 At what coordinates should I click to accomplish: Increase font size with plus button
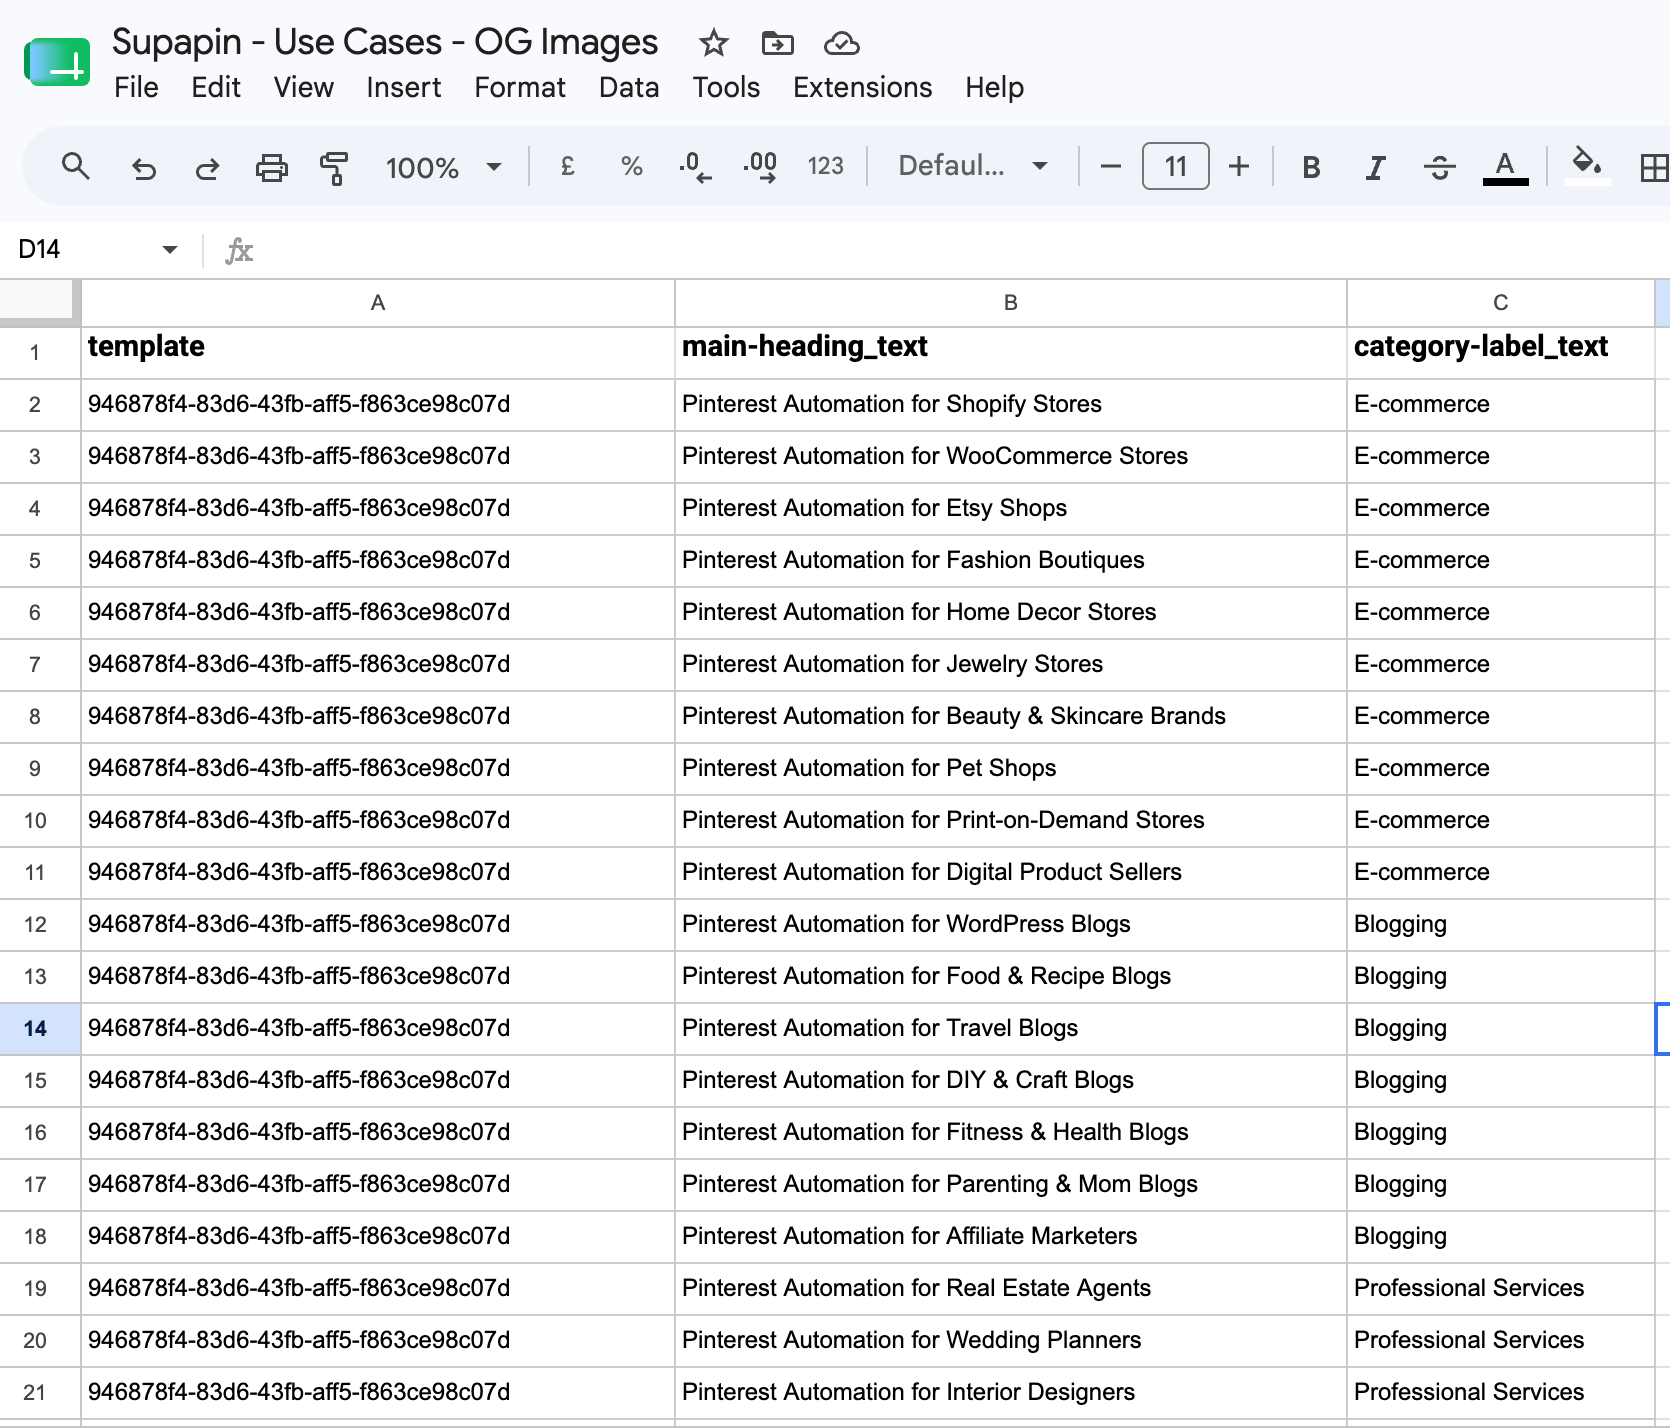pos(1239,166)
